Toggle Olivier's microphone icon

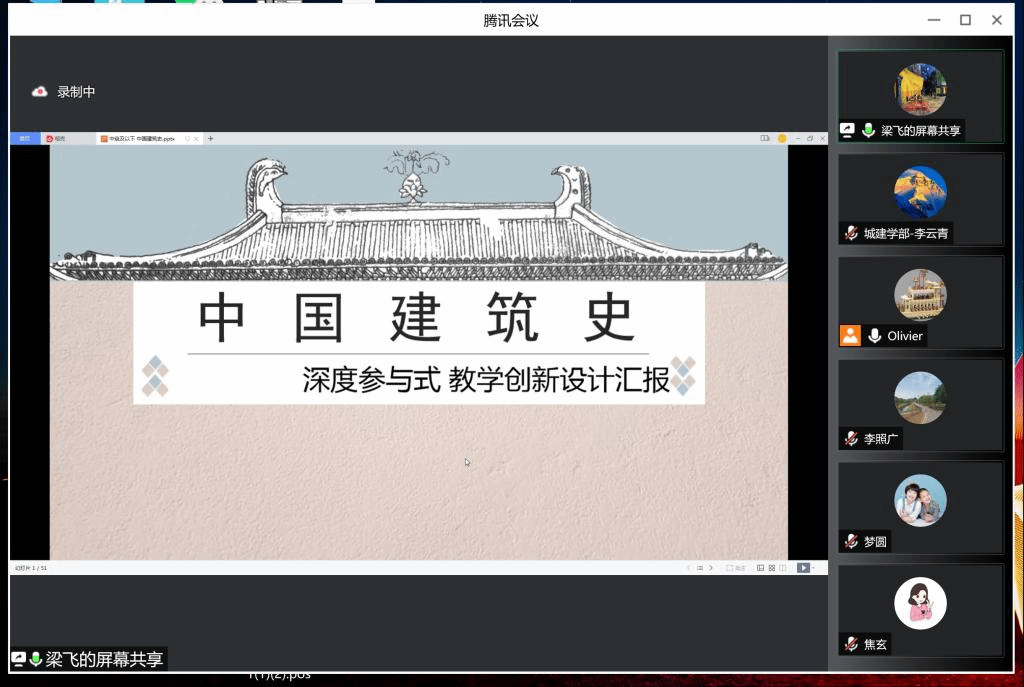874,336
